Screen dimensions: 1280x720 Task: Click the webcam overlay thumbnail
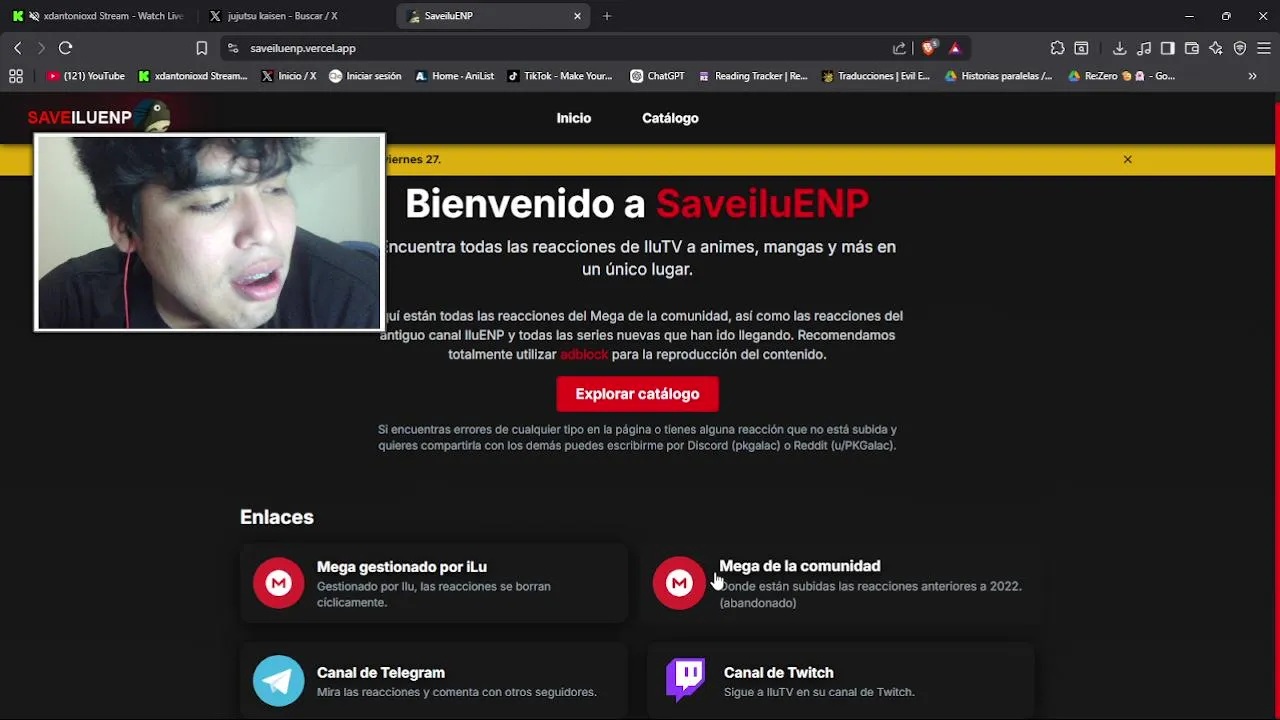(x=209, y=232)
